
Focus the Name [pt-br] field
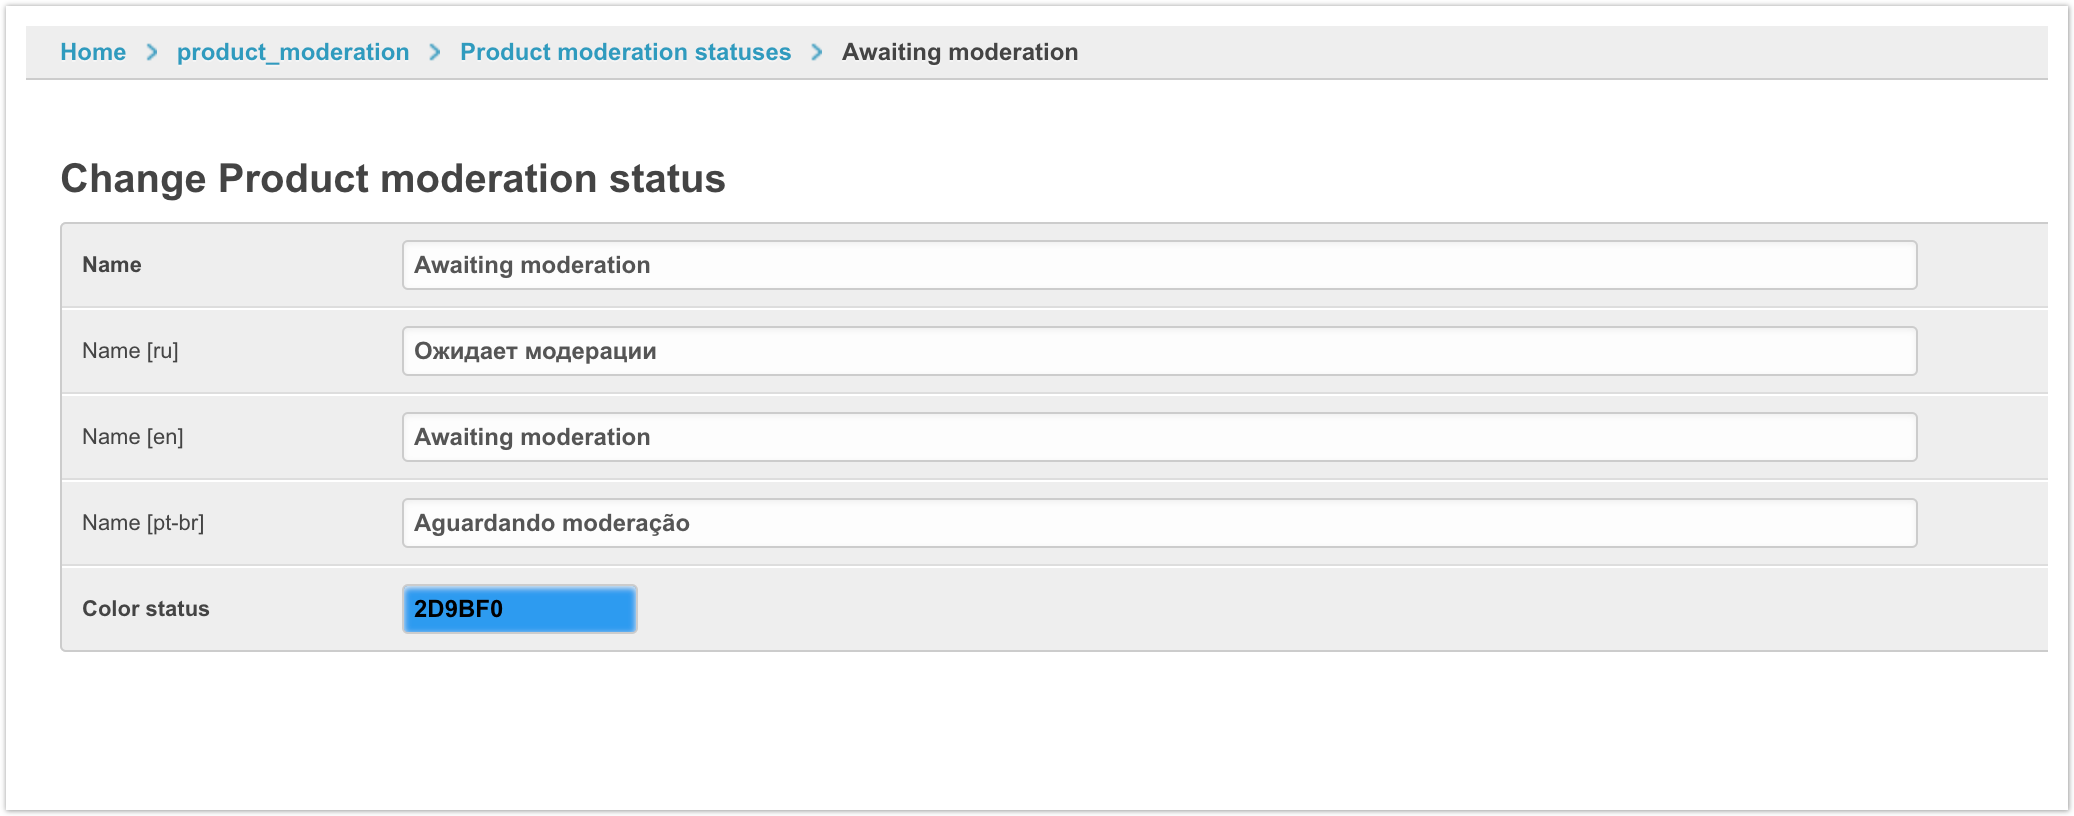coord(1159,523)
